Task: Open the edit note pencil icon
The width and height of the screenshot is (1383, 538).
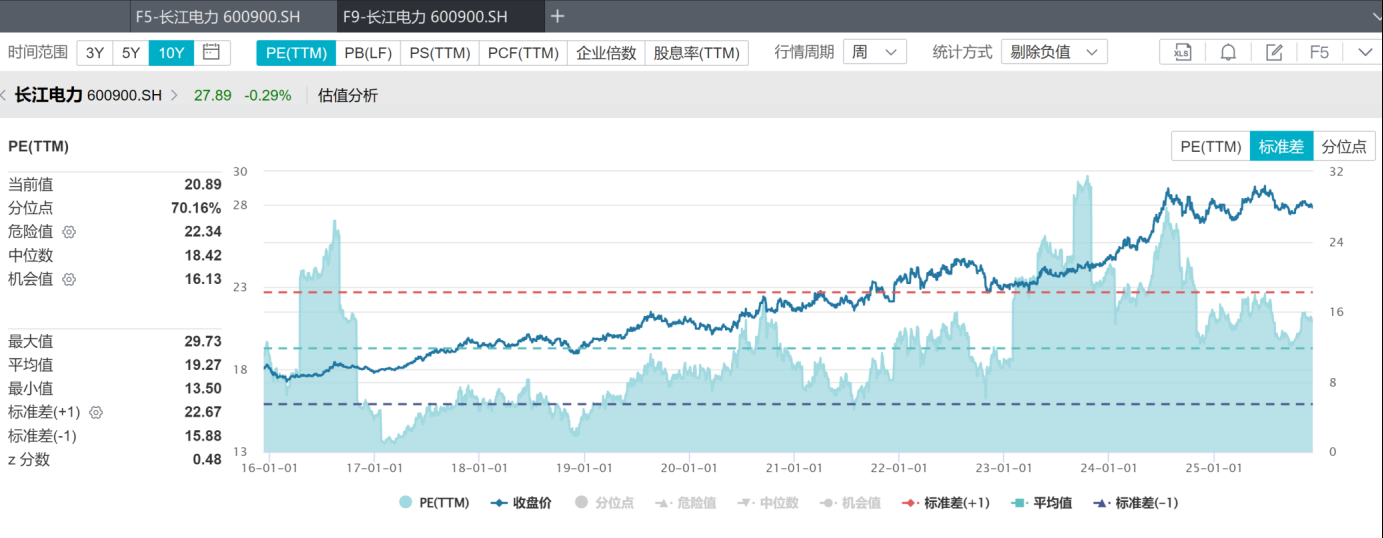Action: point(1274,52)
